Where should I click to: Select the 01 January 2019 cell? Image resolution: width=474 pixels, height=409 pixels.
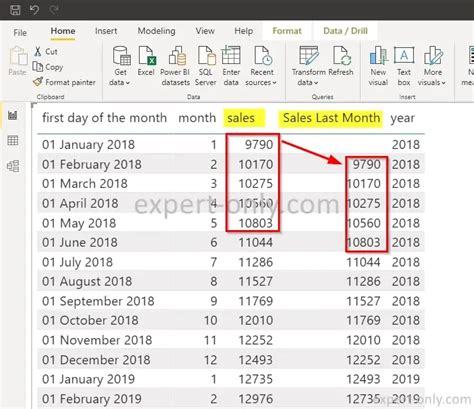[88, 379]
